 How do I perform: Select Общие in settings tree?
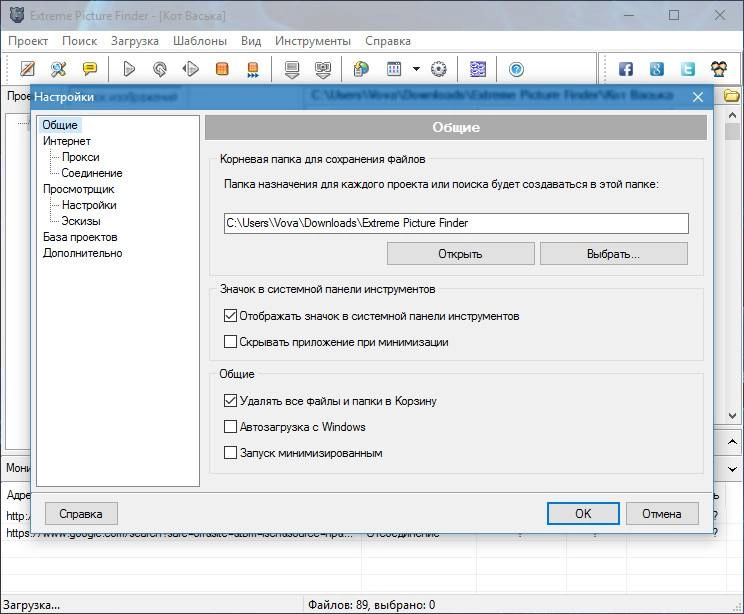[x=60, y=125]
